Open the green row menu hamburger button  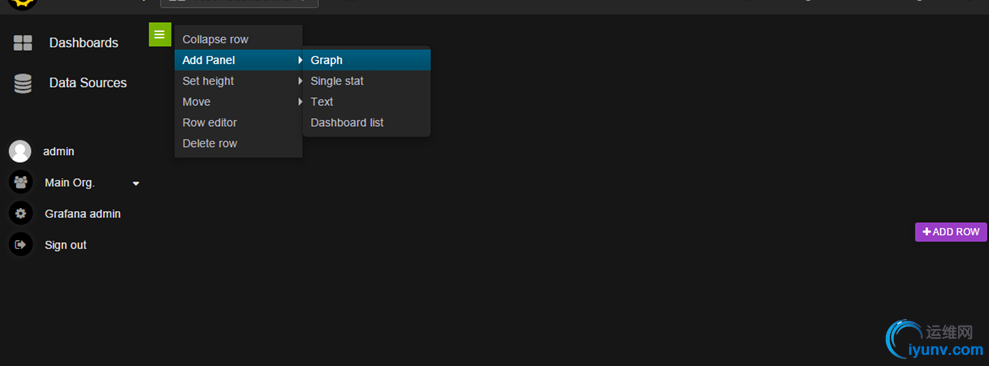point(160,34)
